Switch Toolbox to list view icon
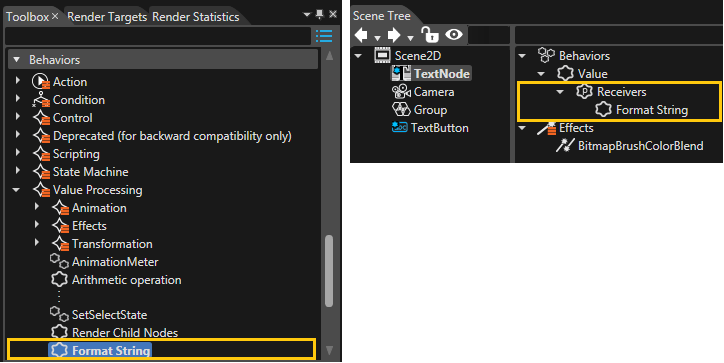Viewport: 724px width, 363px height. point(324,36)
